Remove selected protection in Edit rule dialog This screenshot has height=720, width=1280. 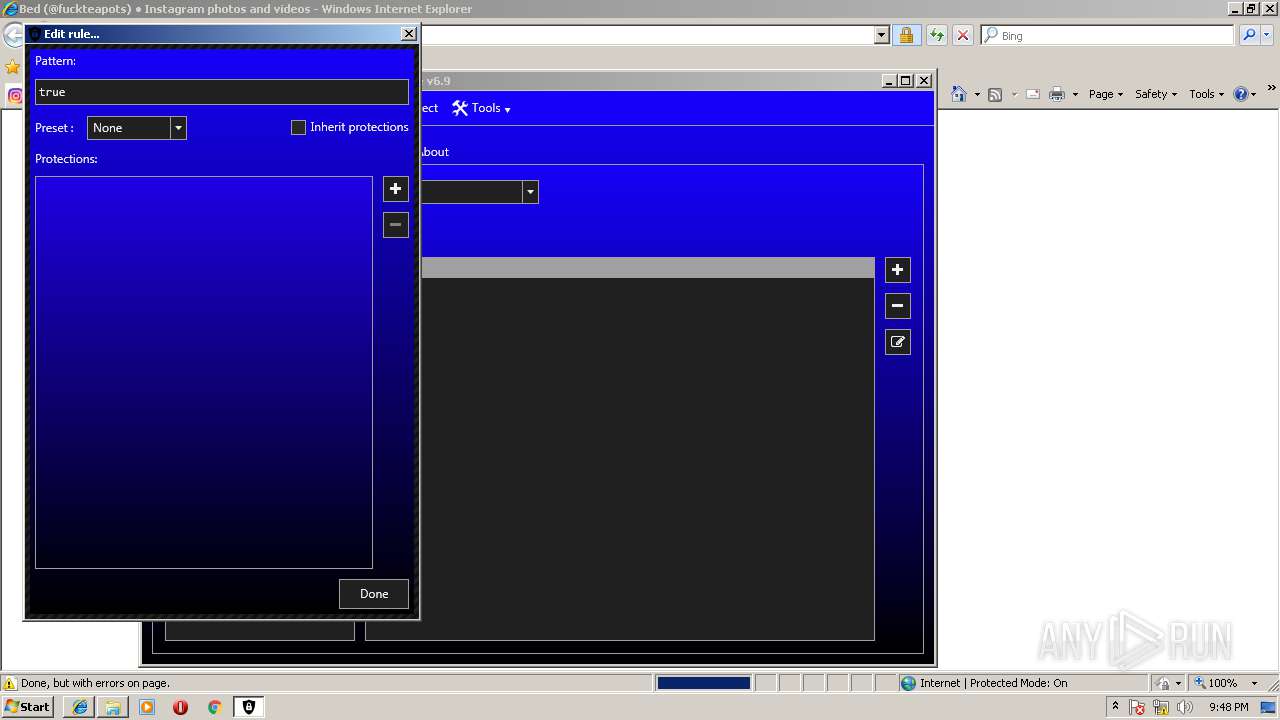pyautogui.click(x=396, y=225)
